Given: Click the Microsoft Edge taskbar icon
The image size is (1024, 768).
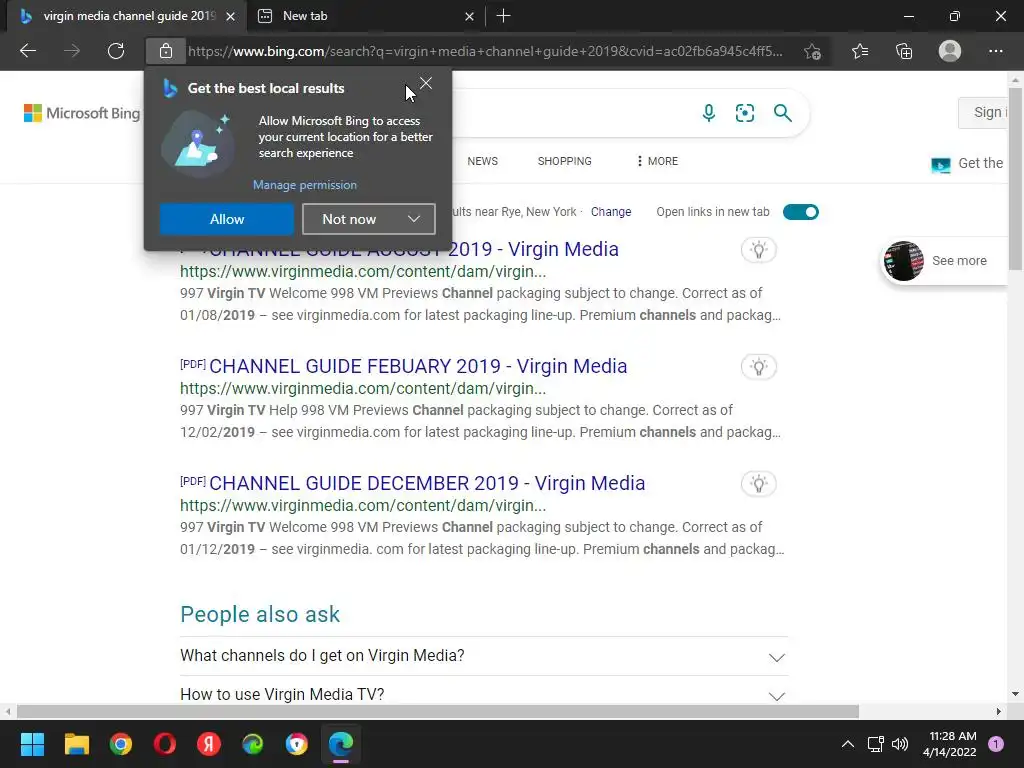Looking at the screenshot, I should [341, 744].
